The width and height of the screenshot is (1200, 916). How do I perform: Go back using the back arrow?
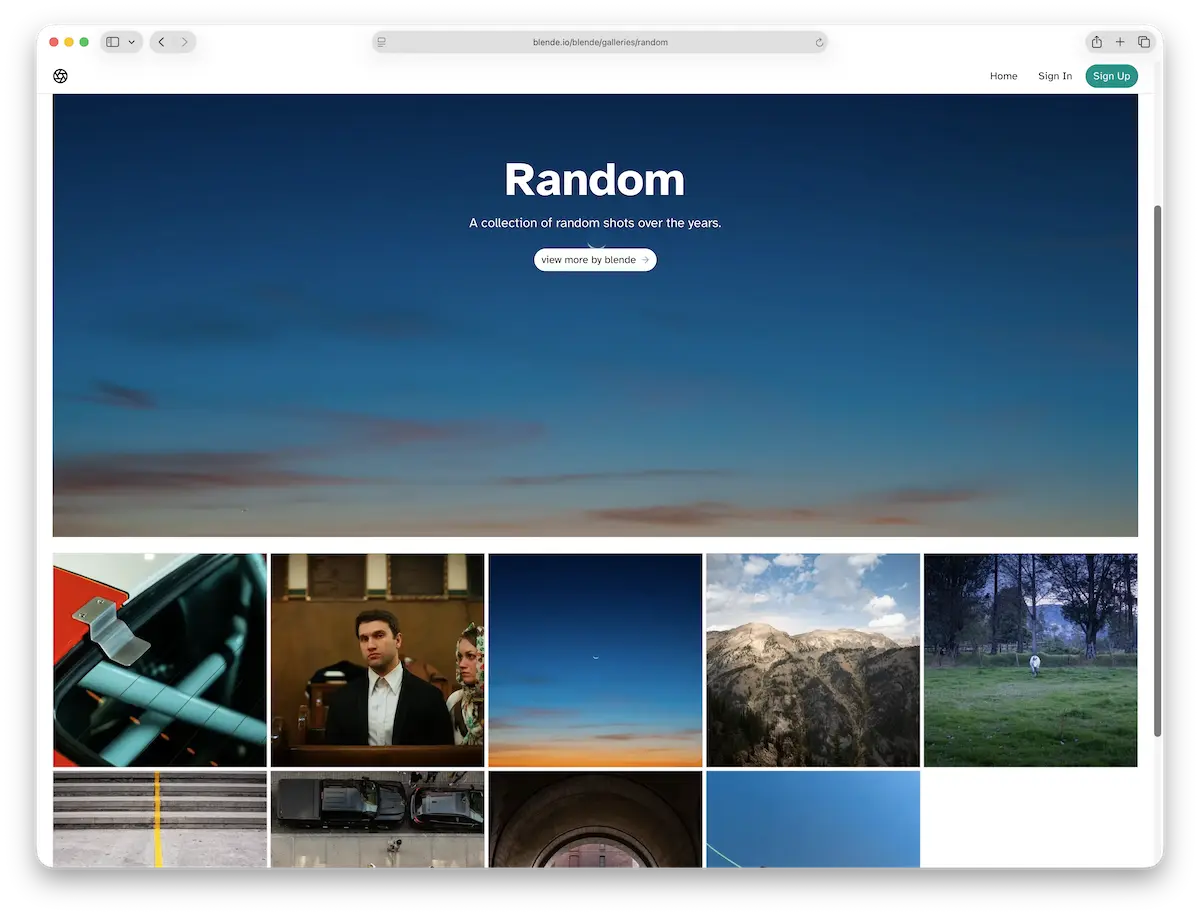click(x=160, y=42)
